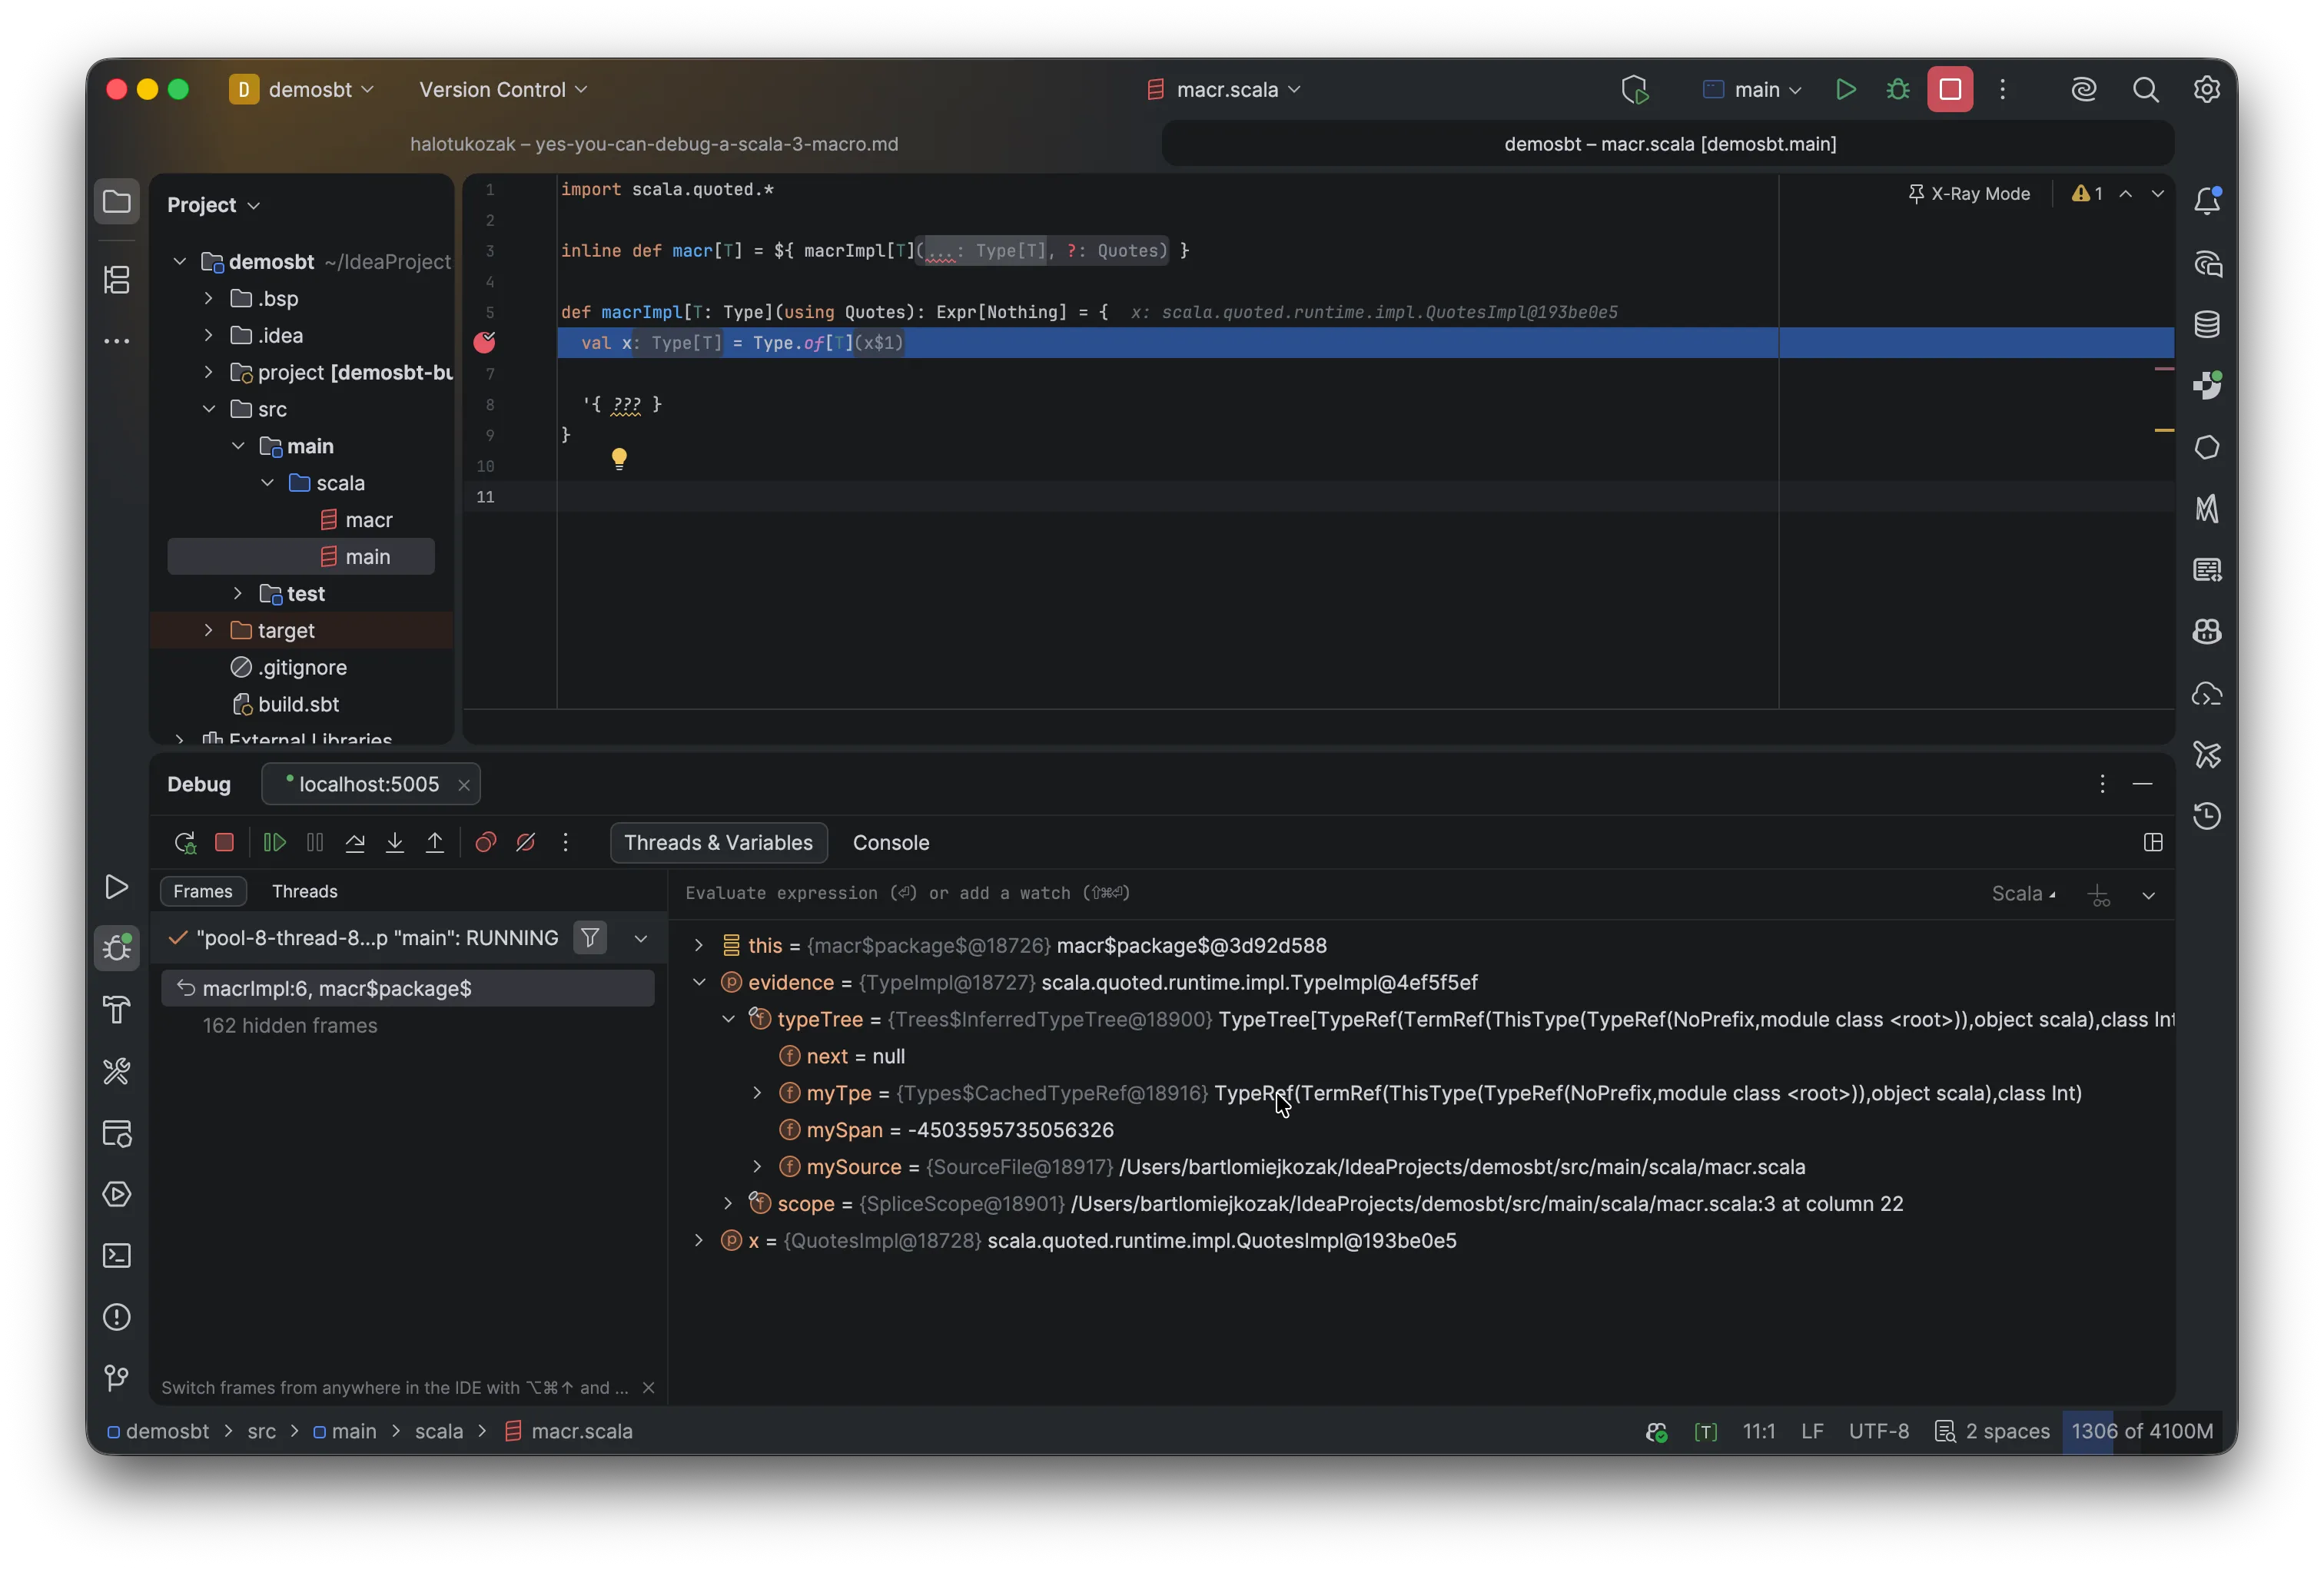2324x1569 pixels.
Task: Open the Notifications bell icon
Action: (2207, 199)
